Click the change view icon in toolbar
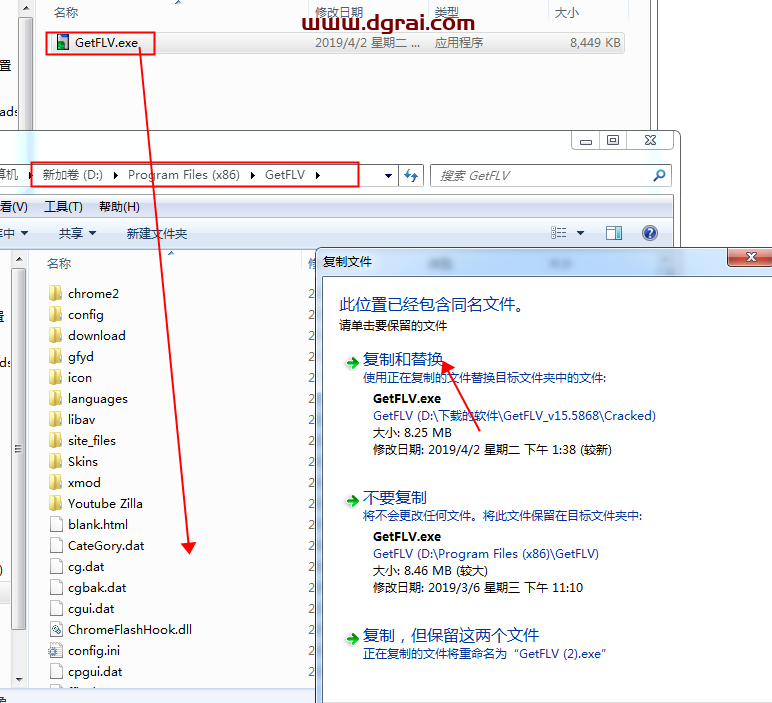Screen dimensions: 772x703 (x=558, y=233)
